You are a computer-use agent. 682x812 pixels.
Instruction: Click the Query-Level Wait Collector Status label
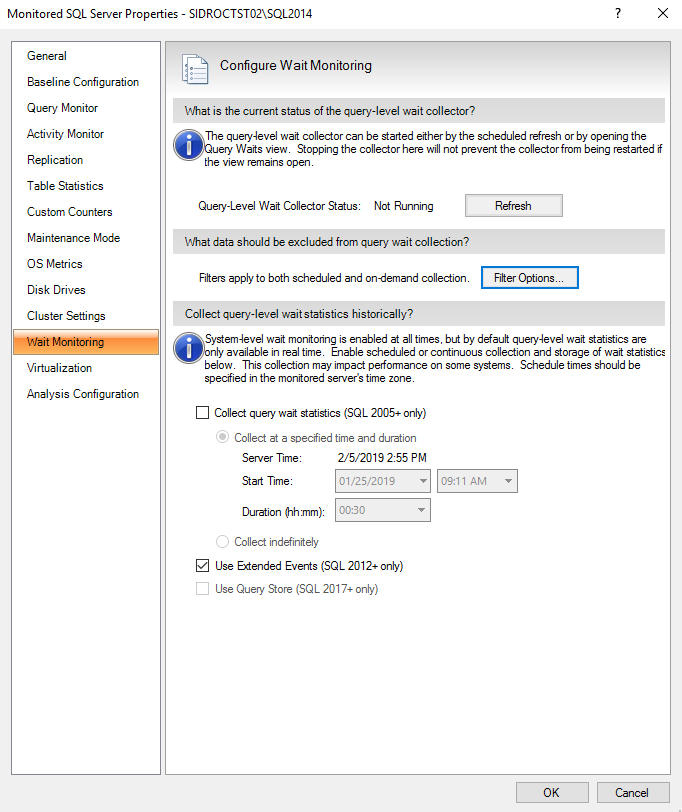(279, 206)
